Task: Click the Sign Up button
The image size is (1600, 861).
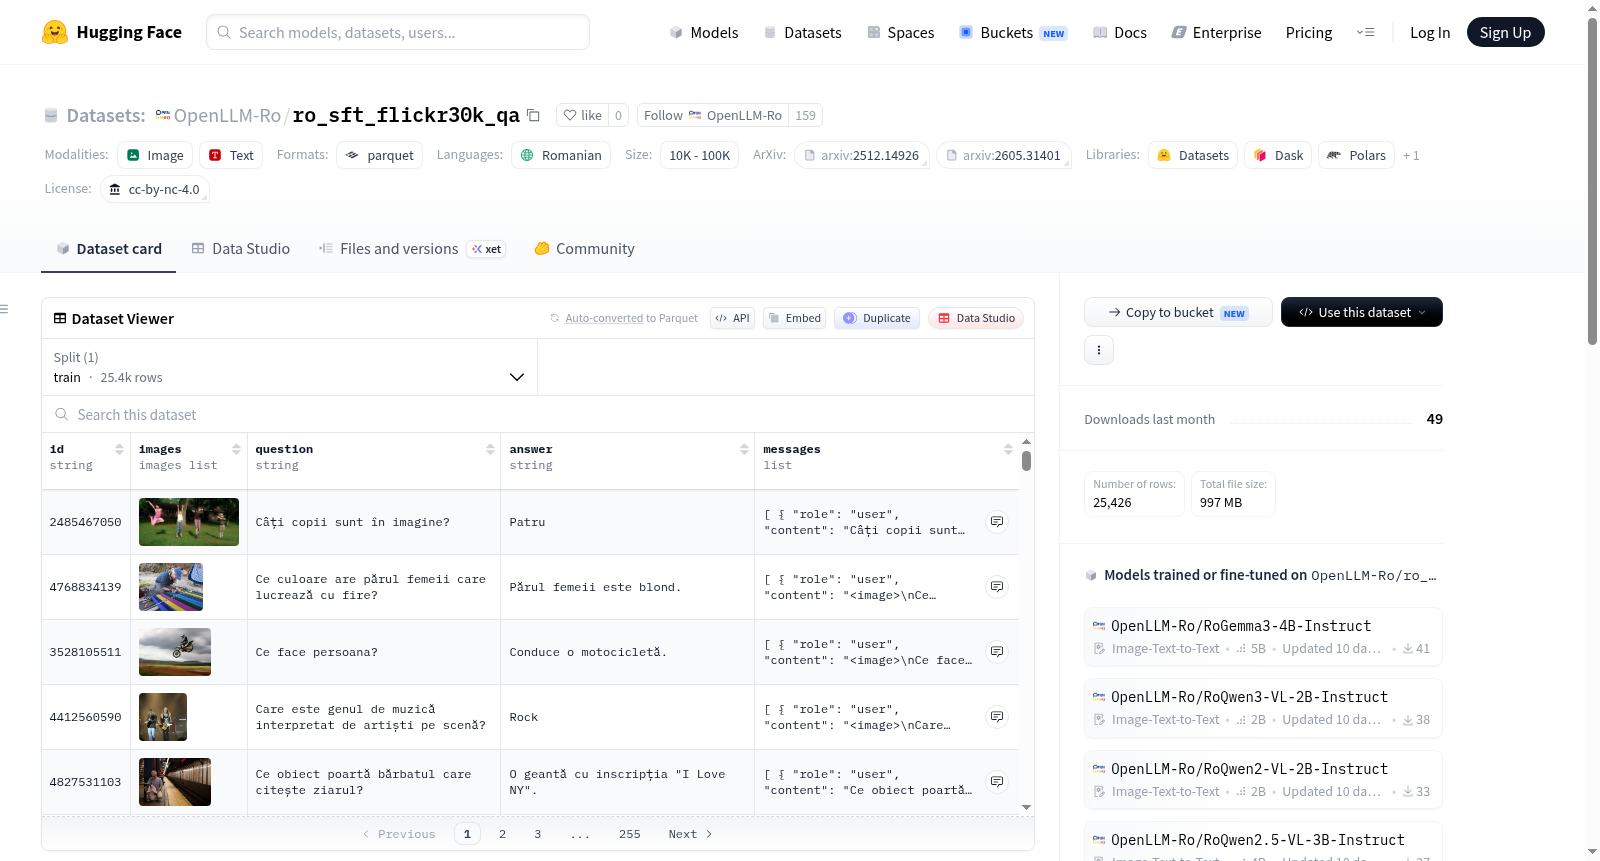Action: (x=1505, y=32)
